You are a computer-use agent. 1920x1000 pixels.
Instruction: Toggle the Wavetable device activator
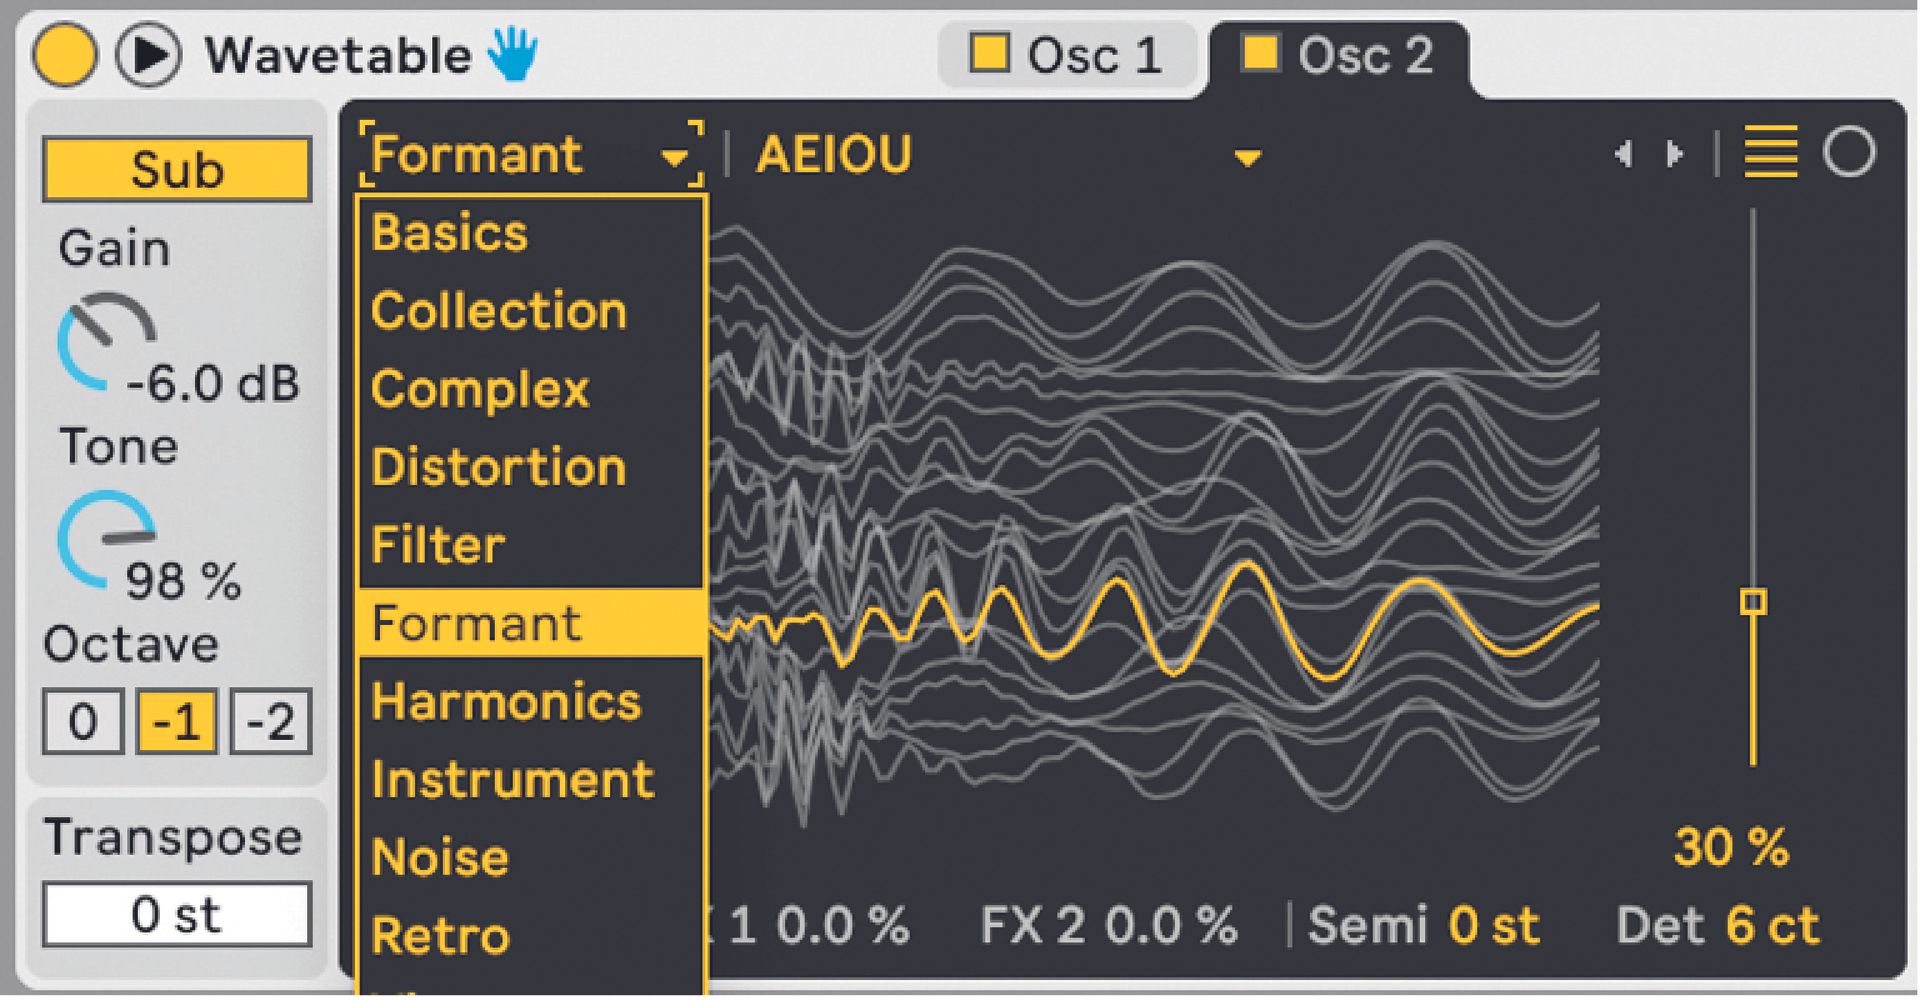(x=66, y=55)
